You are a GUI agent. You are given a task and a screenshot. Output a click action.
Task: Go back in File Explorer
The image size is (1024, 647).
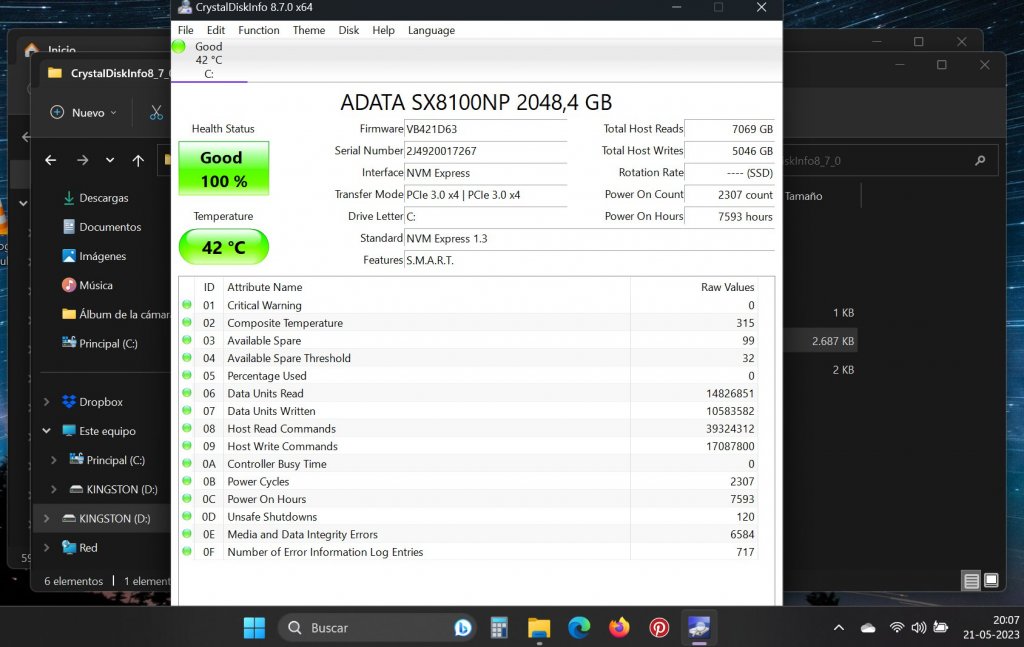50,160
